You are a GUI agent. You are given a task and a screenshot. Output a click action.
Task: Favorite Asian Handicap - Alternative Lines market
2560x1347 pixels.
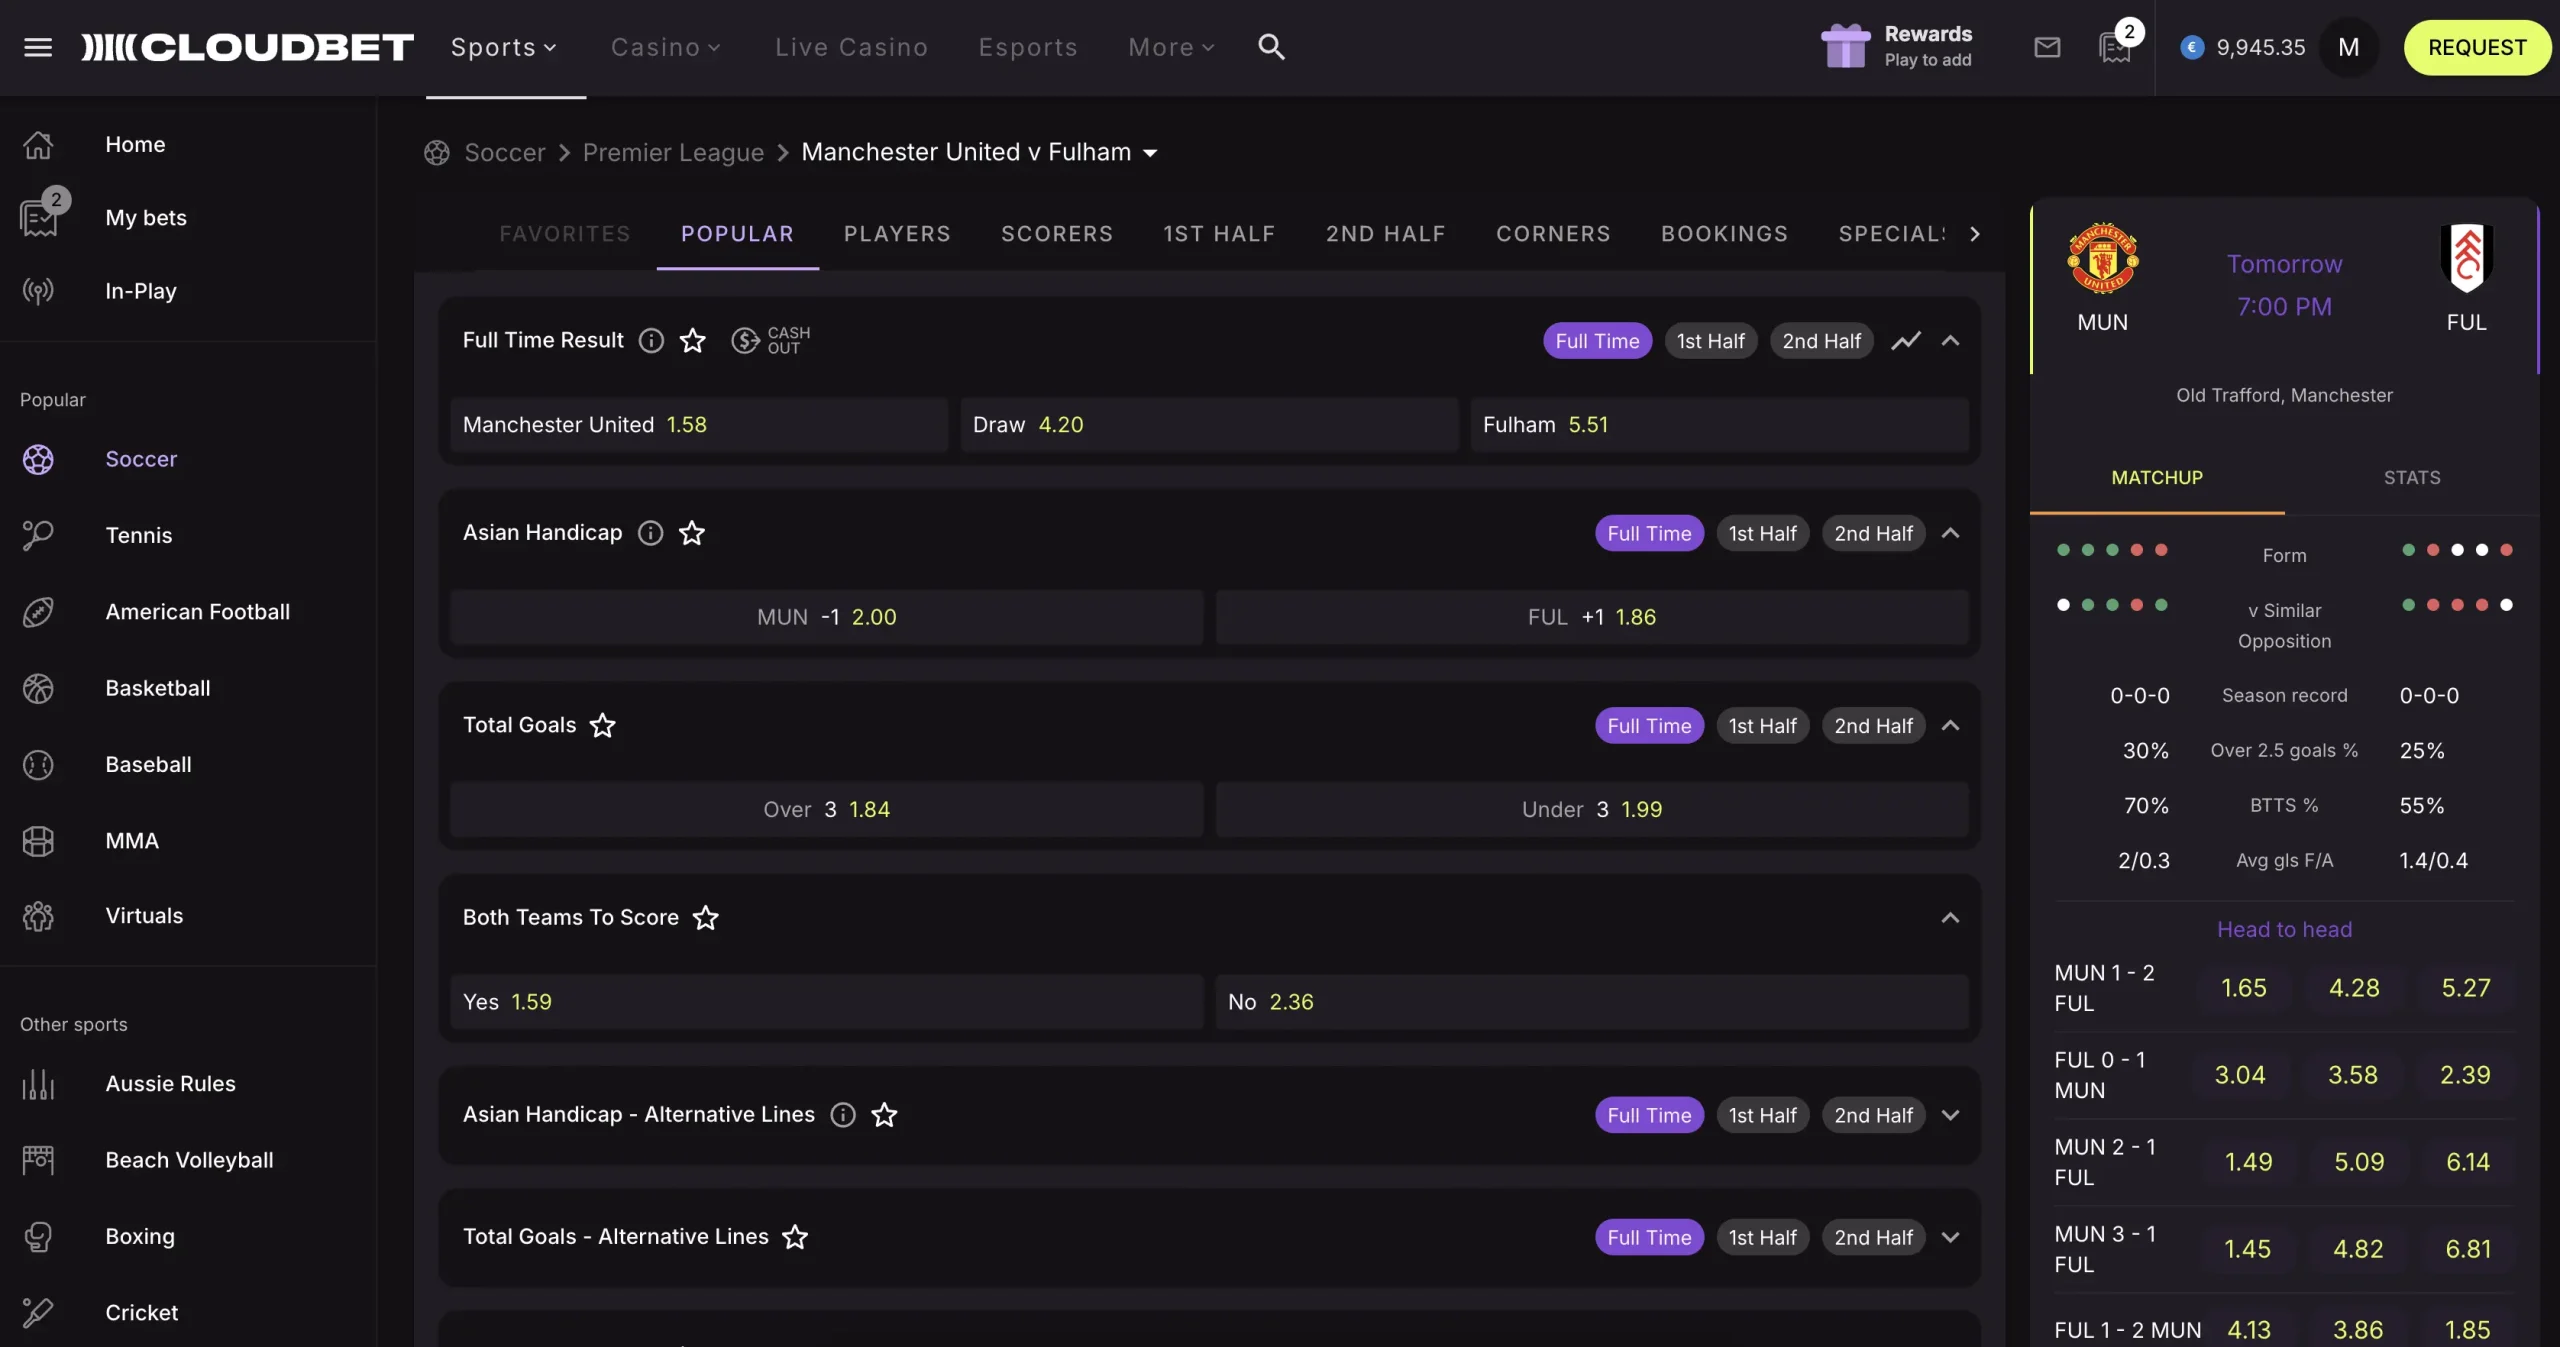pos(884,1115)
